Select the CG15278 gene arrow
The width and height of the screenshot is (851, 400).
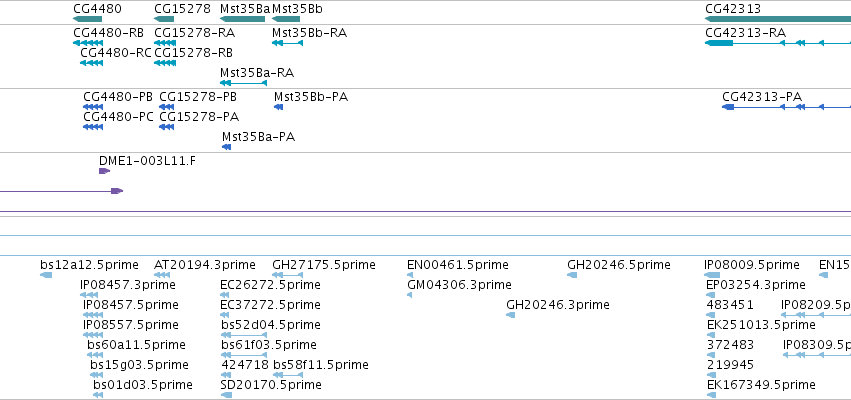pos(164,19)
